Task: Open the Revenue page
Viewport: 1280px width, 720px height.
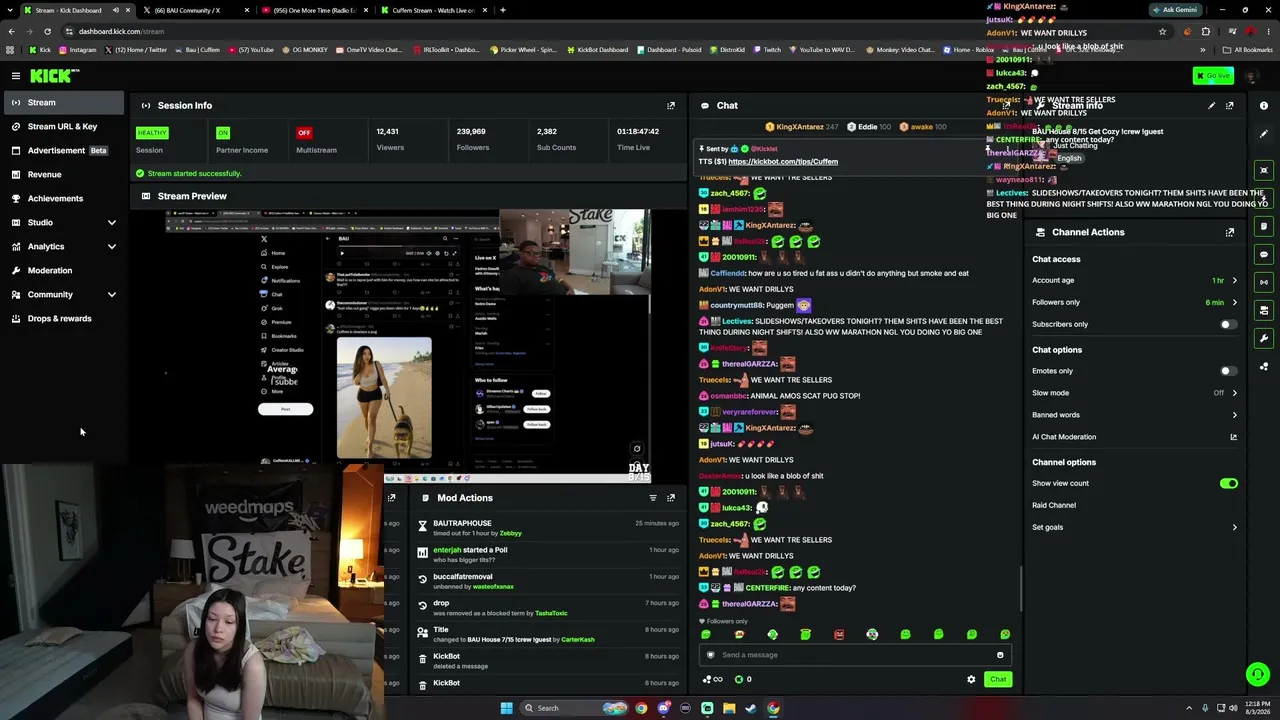Action: [64, 174]
